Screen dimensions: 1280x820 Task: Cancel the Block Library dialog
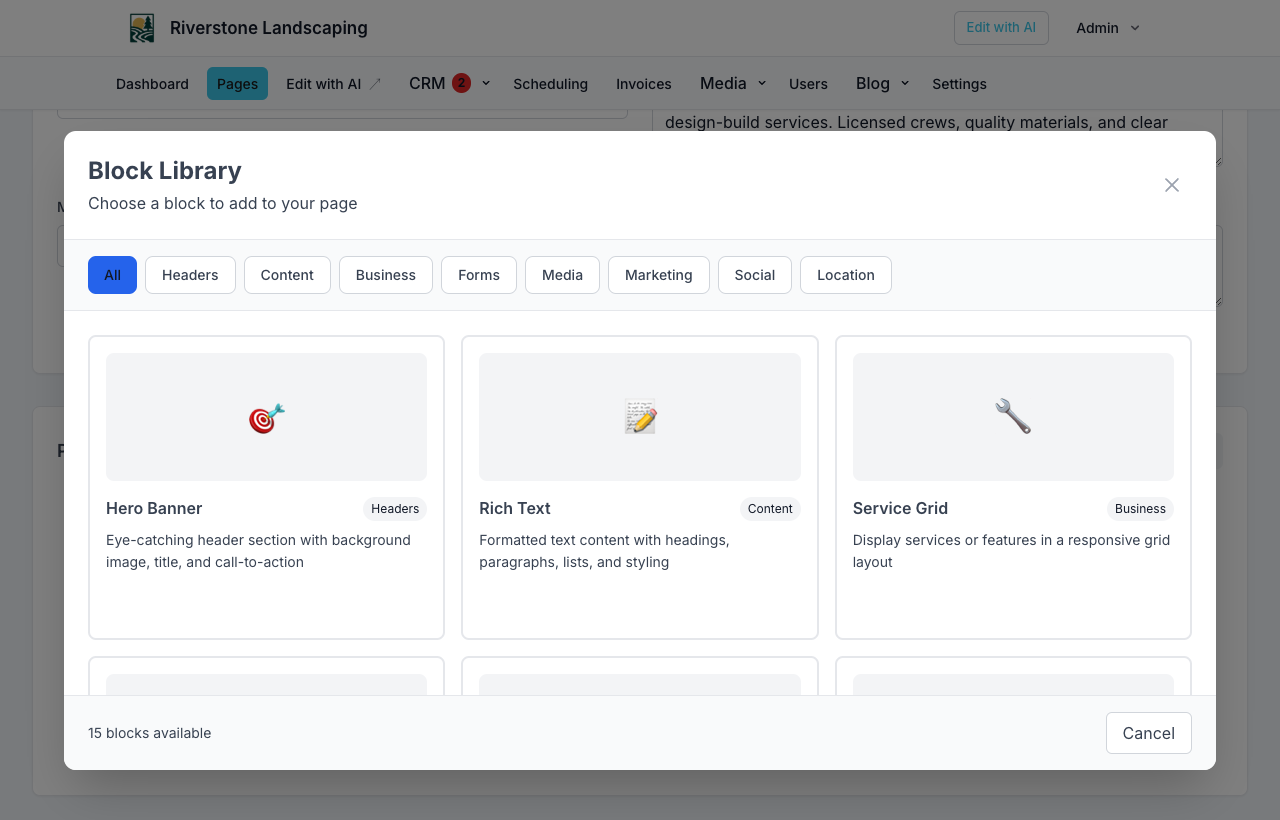point(1149,733)
